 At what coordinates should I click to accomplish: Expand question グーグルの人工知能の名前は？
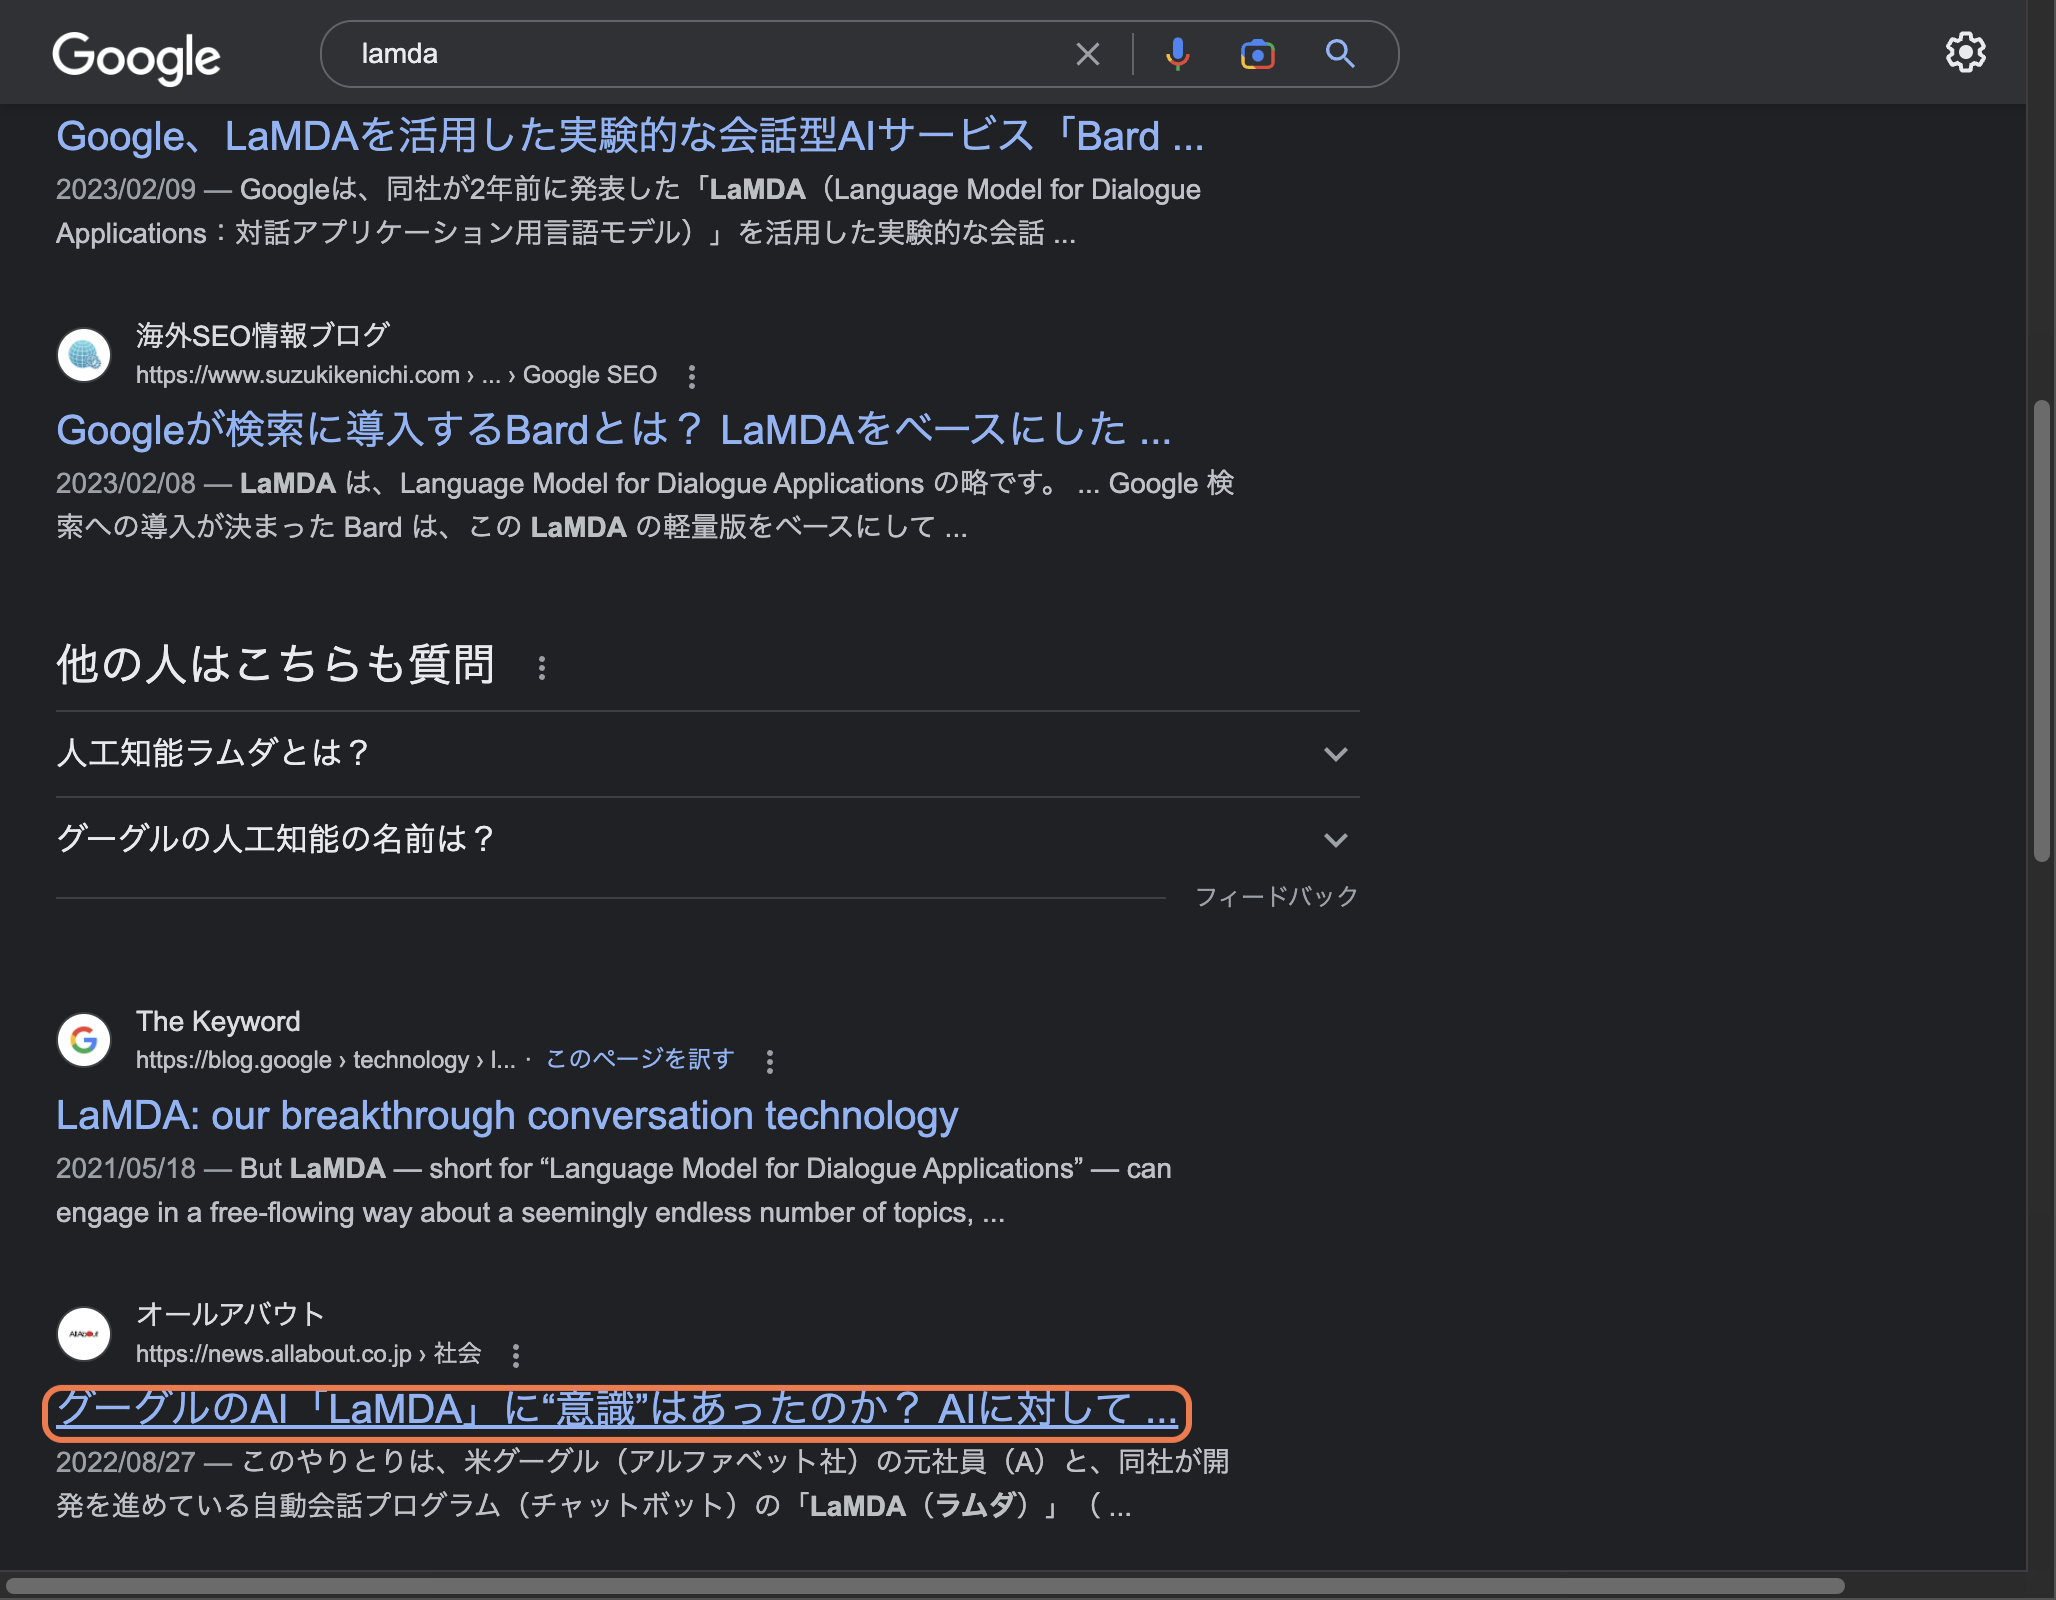point(708,840)
